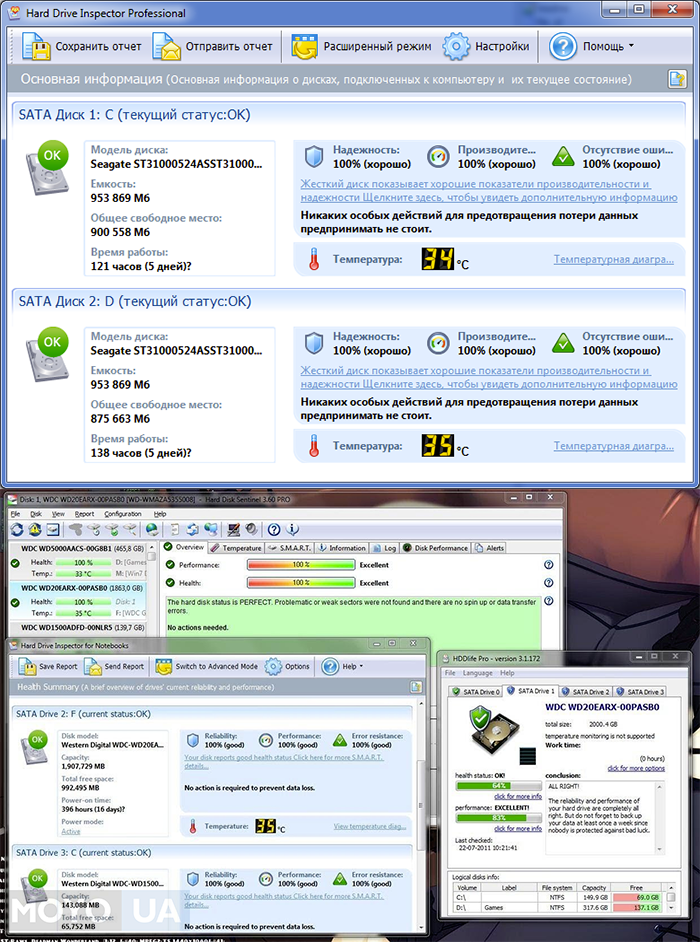Click the globe icon in Hard Disk Sentinel toolbar
The height and width of the screenshot is (942, 700).
pos(152,529)
